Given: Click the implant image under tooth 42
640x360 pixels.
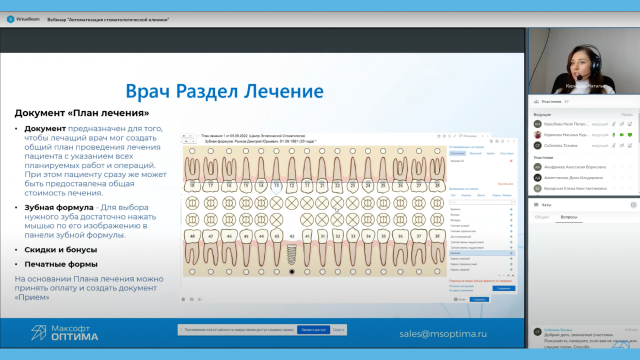Looking at the screenshot, I should [x=291, y=255].
